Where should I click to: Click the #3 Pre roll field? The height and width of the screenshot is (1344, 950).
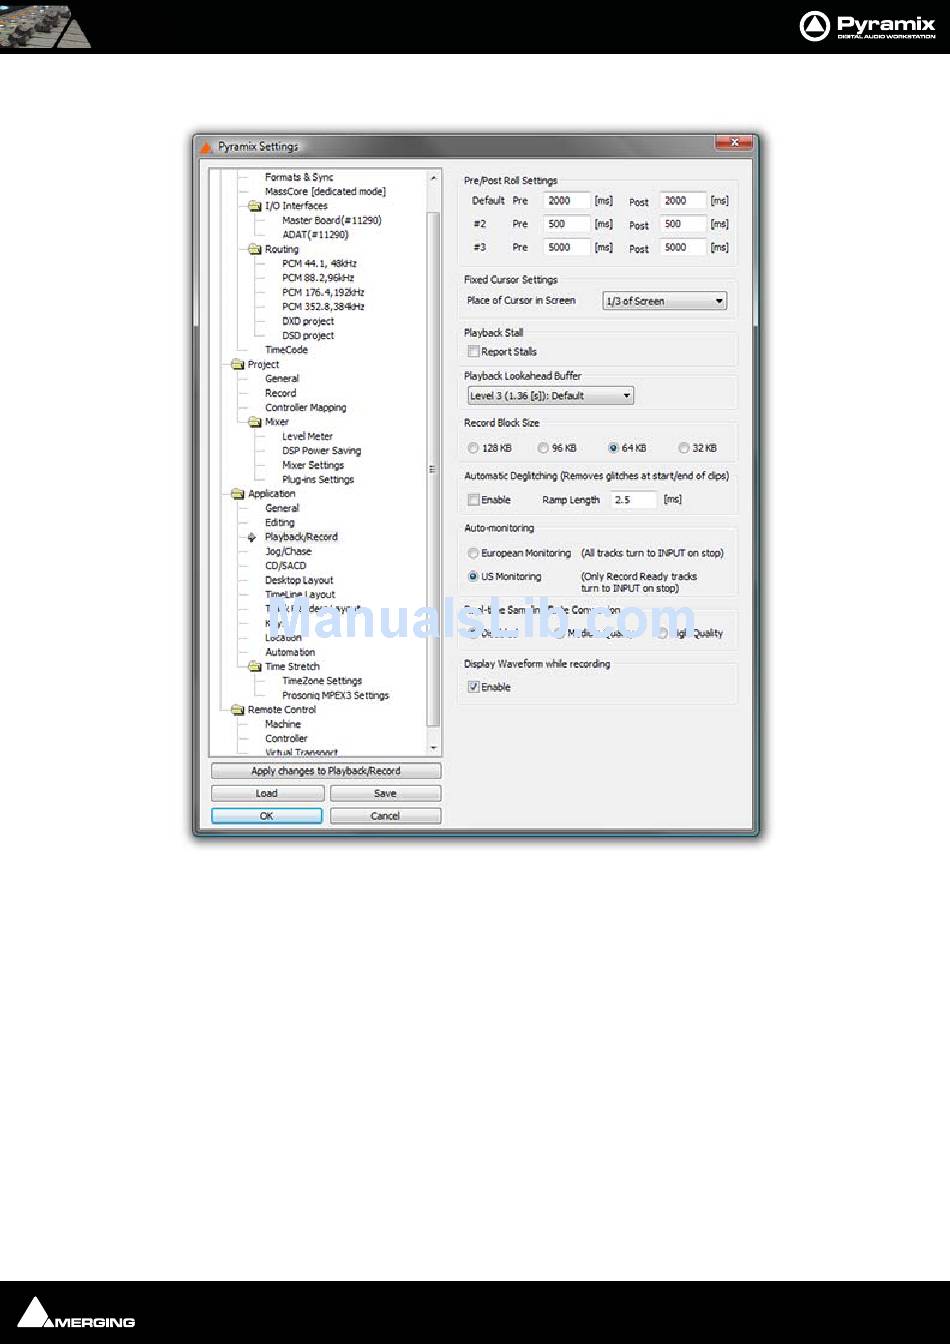pyautogui.click(x=567, y=247)
